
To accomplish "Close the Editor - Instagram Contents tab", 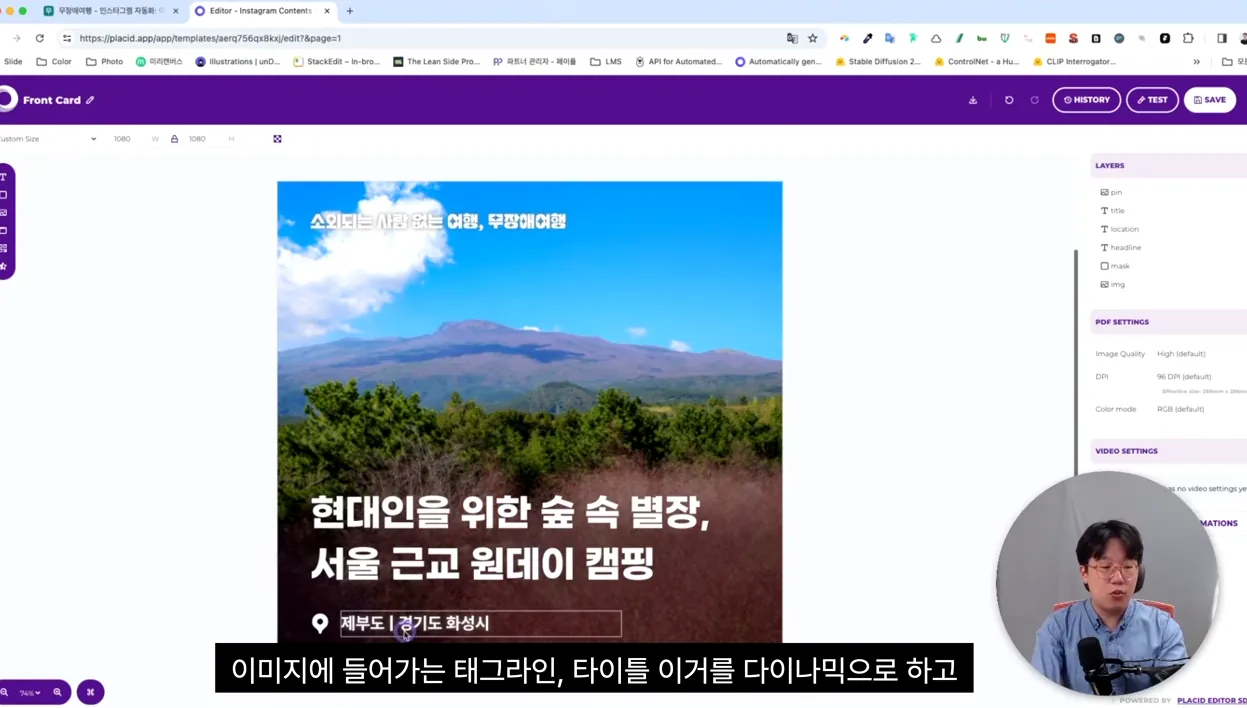I will (x=327, y=11).
